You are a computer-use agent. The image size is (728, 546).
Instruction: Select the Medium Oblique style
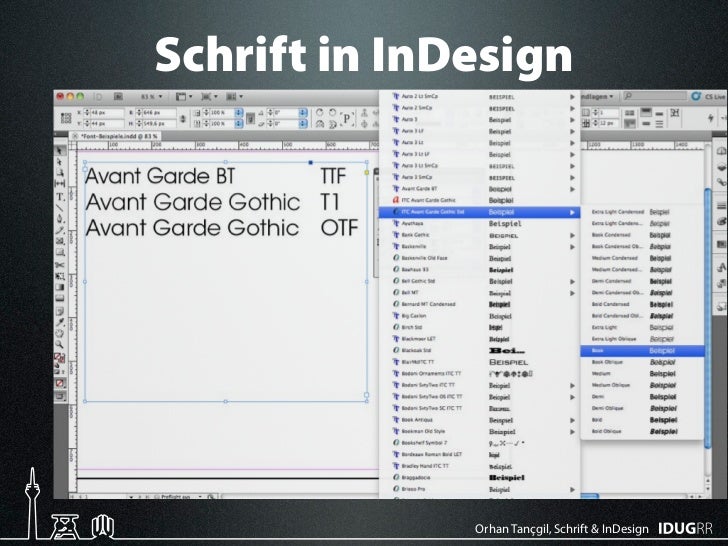coord(642,385)
